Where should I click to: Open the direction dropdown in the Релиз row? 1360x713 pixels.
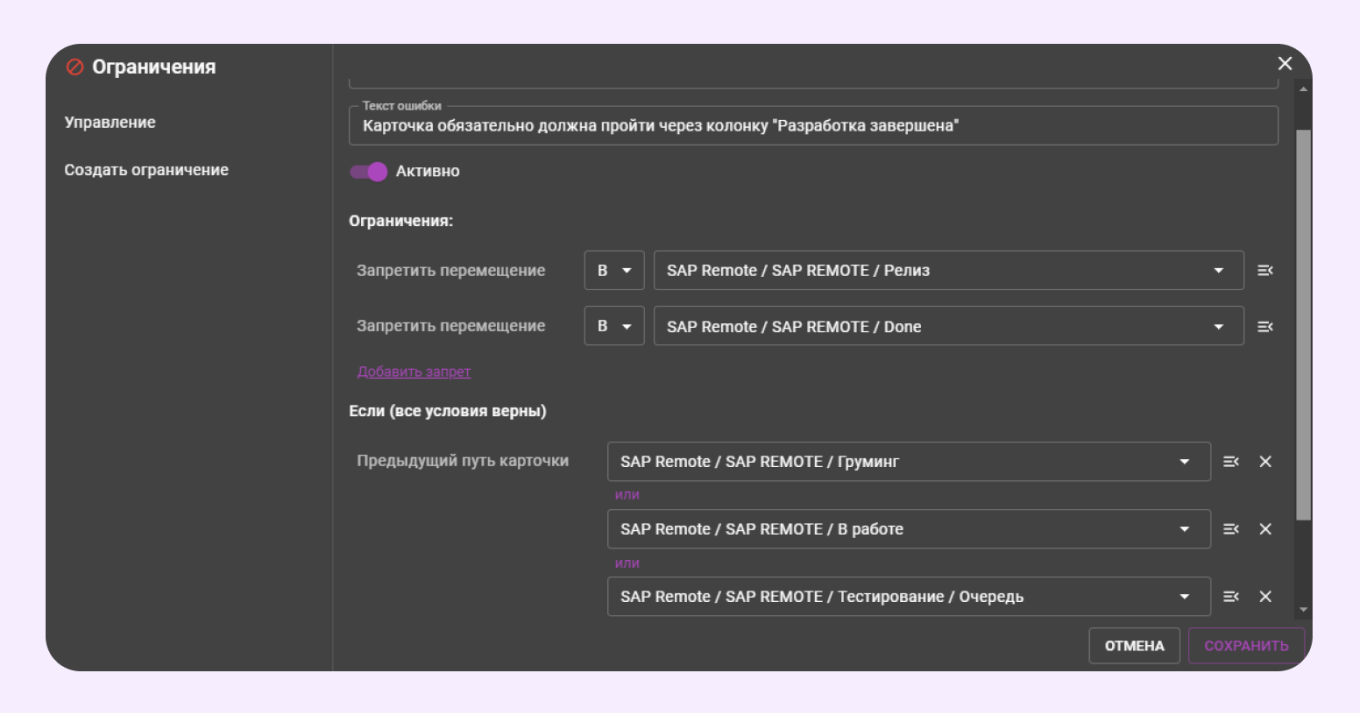(614, 270)
